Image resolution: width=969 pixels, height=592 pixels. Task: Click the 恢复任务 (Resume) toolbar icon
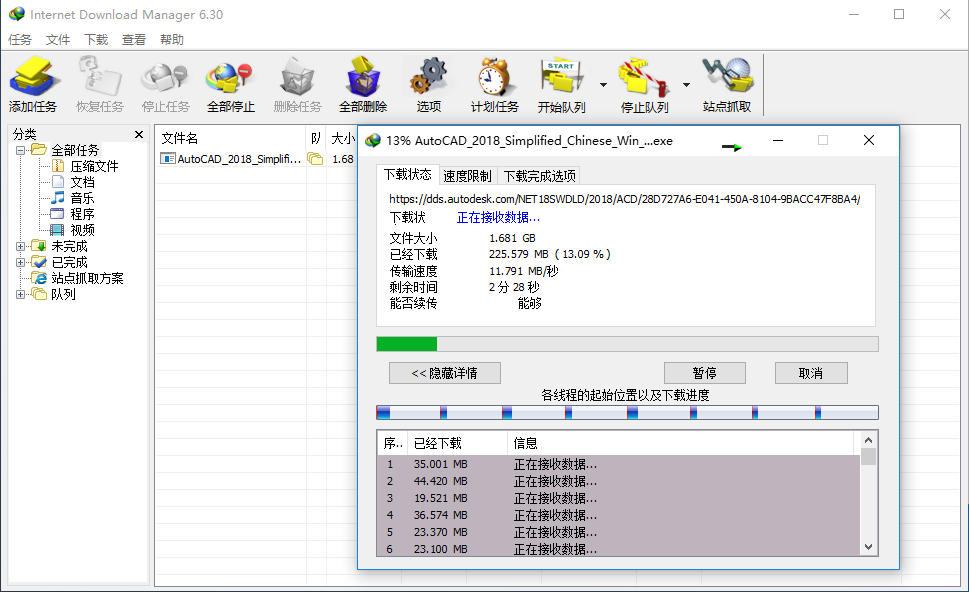click(x=99, y=85)
